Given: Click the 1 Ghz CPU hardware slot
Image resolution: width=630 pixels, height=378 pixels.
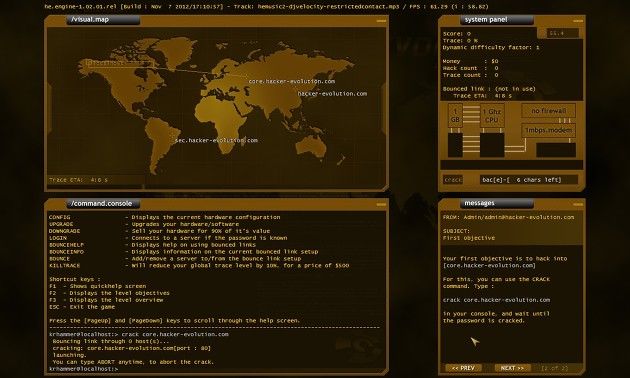Looking at the screenshot, I should pos(492,116).
